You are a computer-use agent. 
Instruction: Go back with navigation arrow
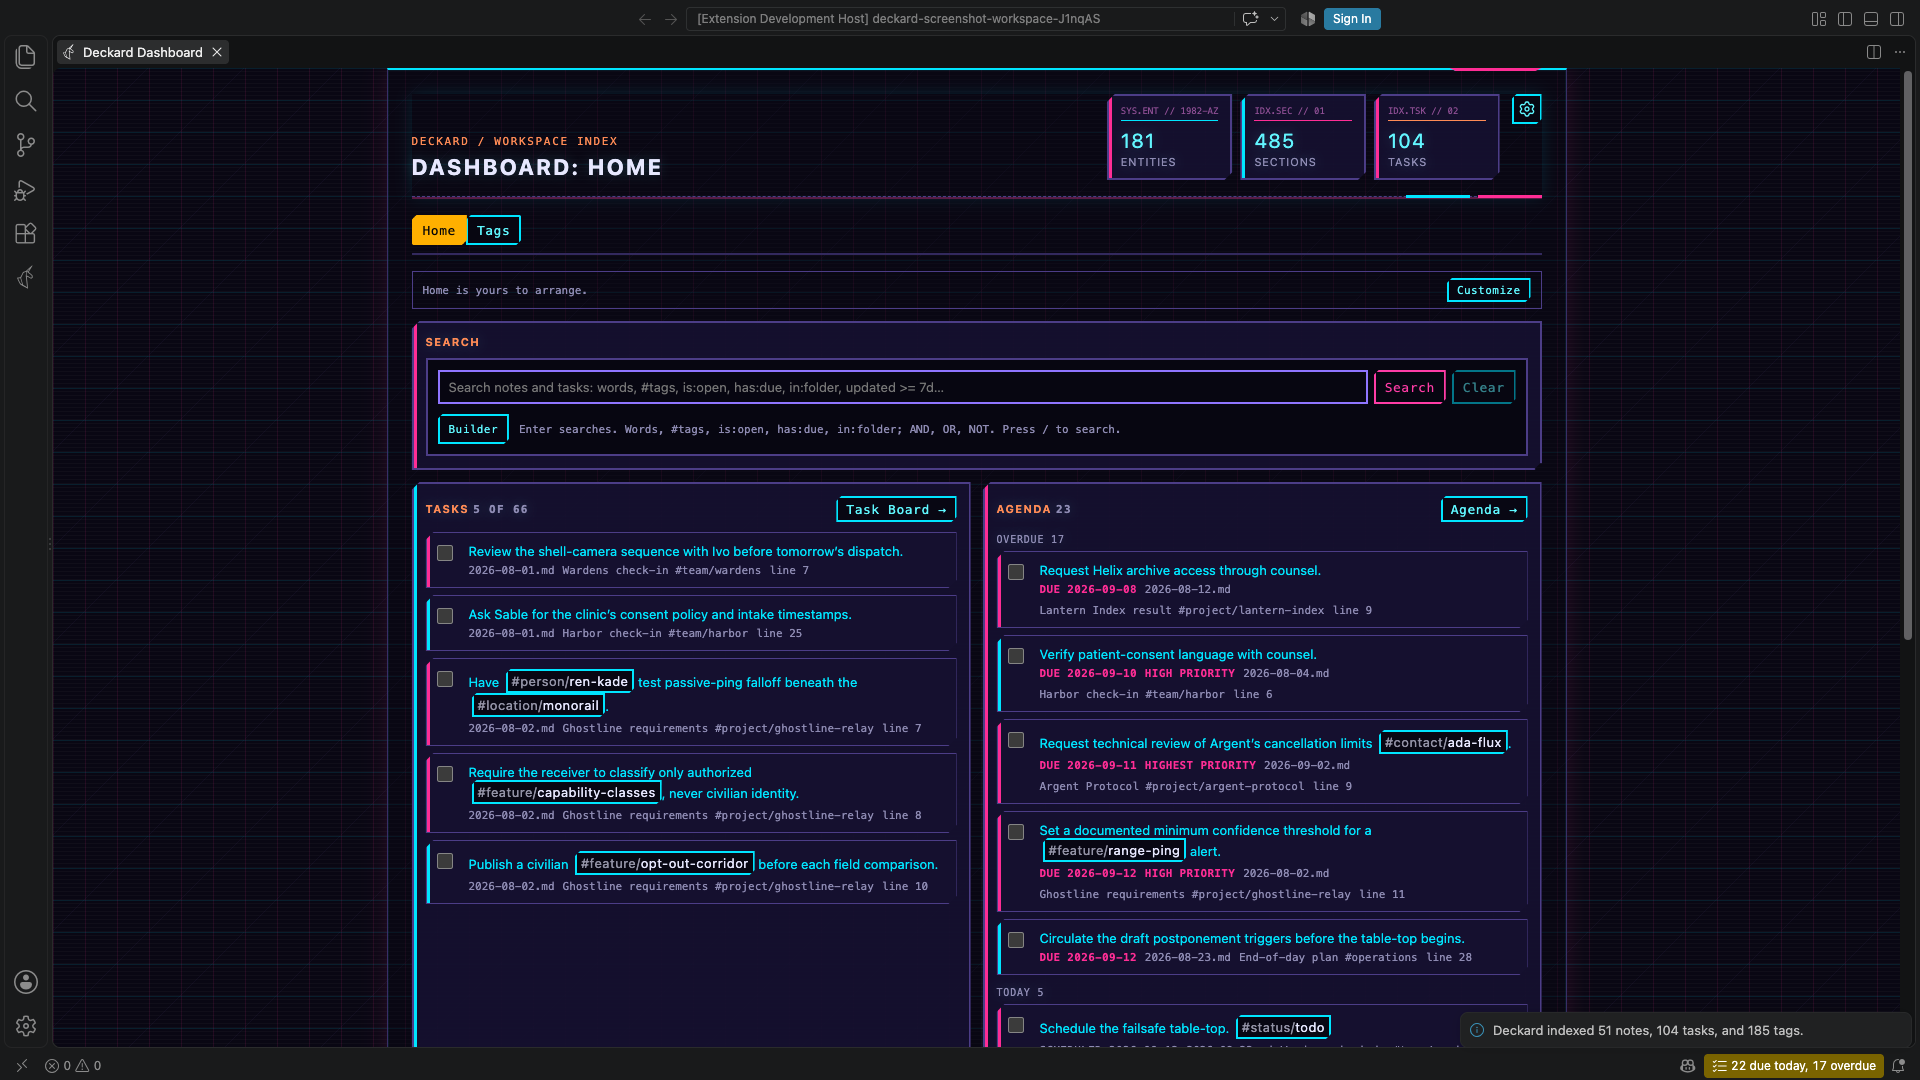pyautogui.click(x=645, y=19)
